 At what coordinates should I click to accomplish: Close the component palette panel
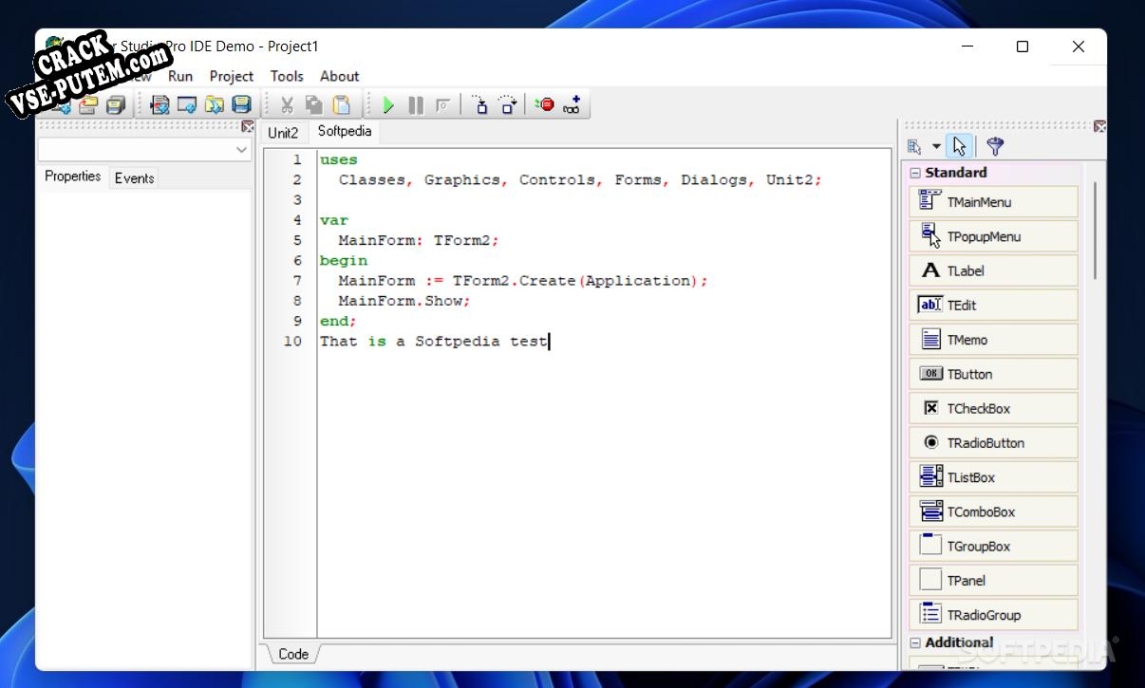tap(1099, 126)
